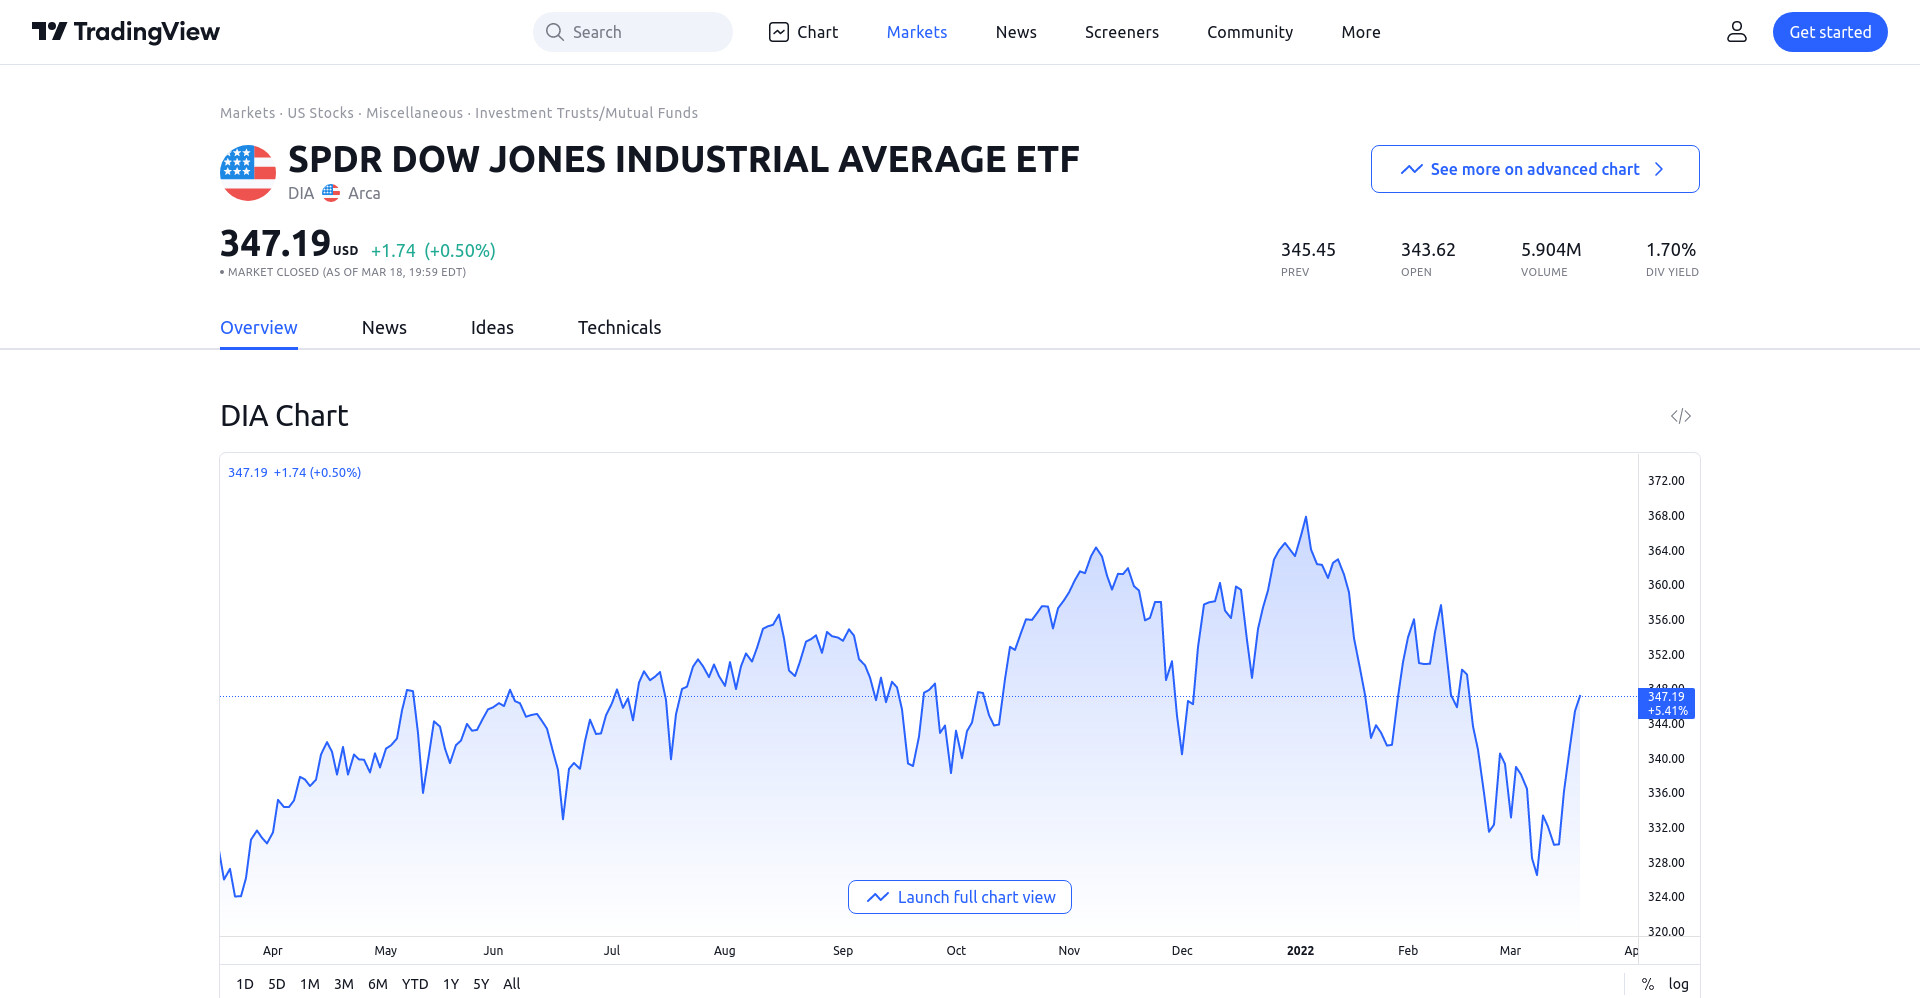1920x998 pixels.
Task: Click See more on advanced chart
Action: pyautogui.click(x=1535, y=169)
